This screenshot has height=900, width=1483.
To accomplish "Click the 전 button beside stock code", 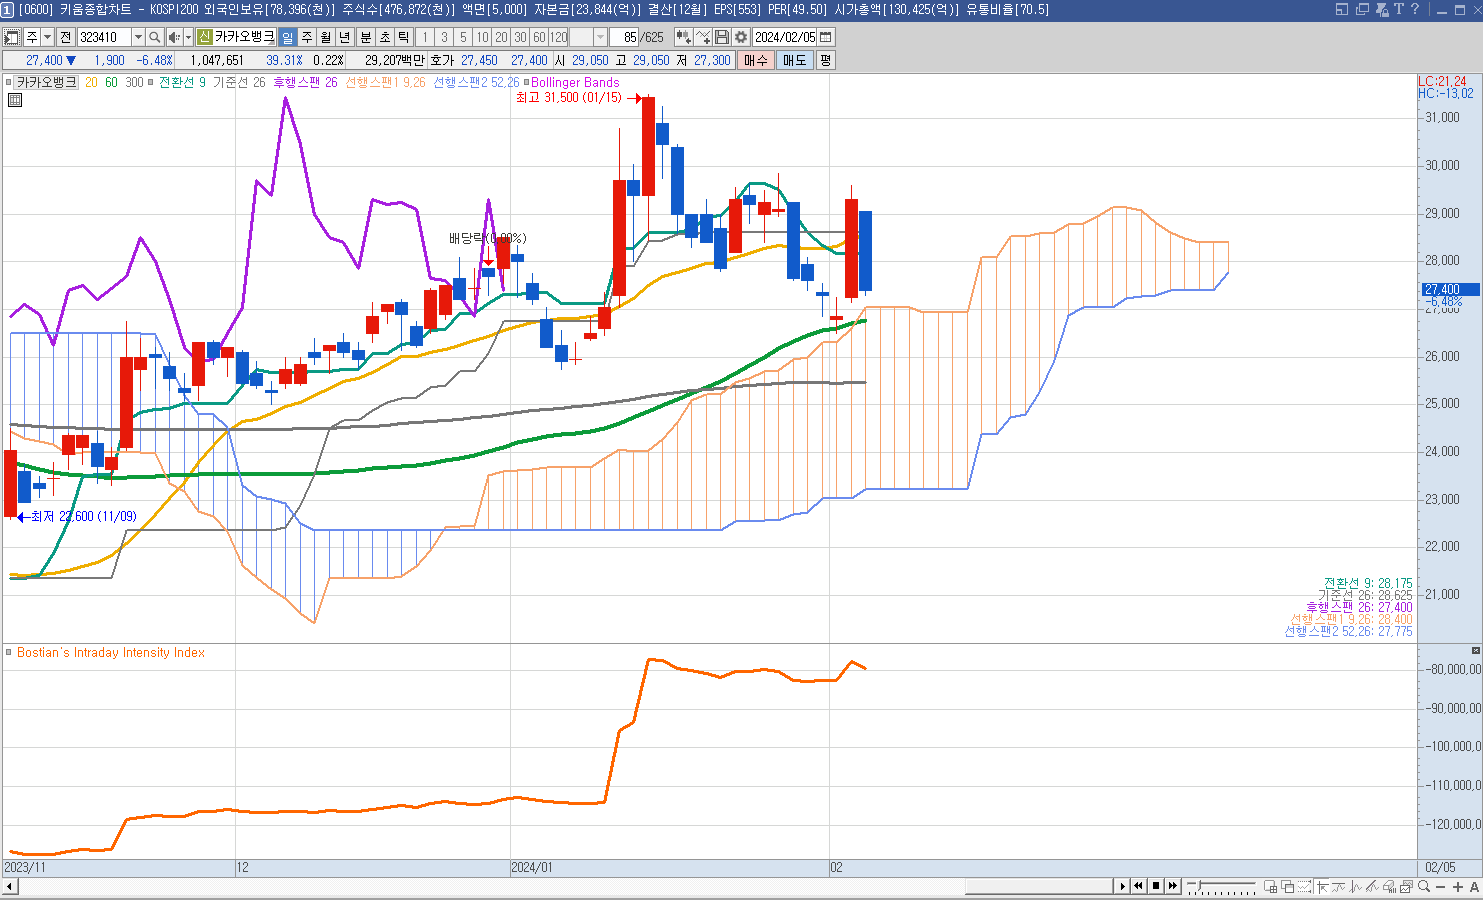I will [x=66, y=37].
